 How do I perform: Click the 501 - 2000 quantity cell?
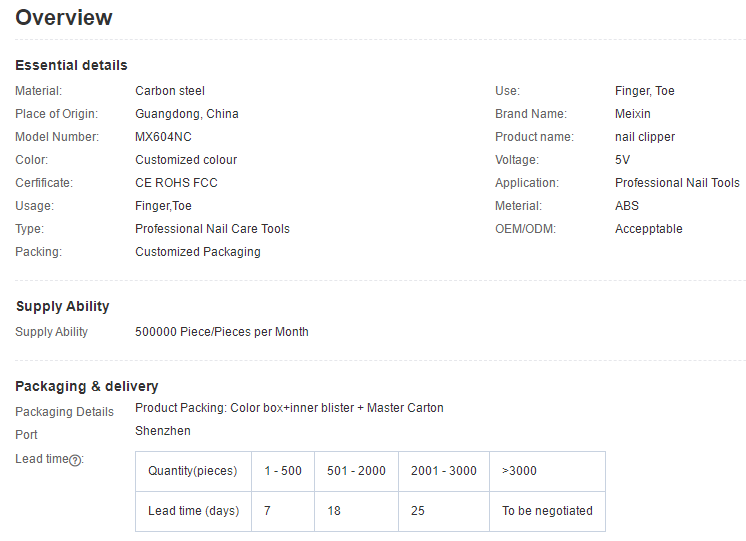(356, 471)
